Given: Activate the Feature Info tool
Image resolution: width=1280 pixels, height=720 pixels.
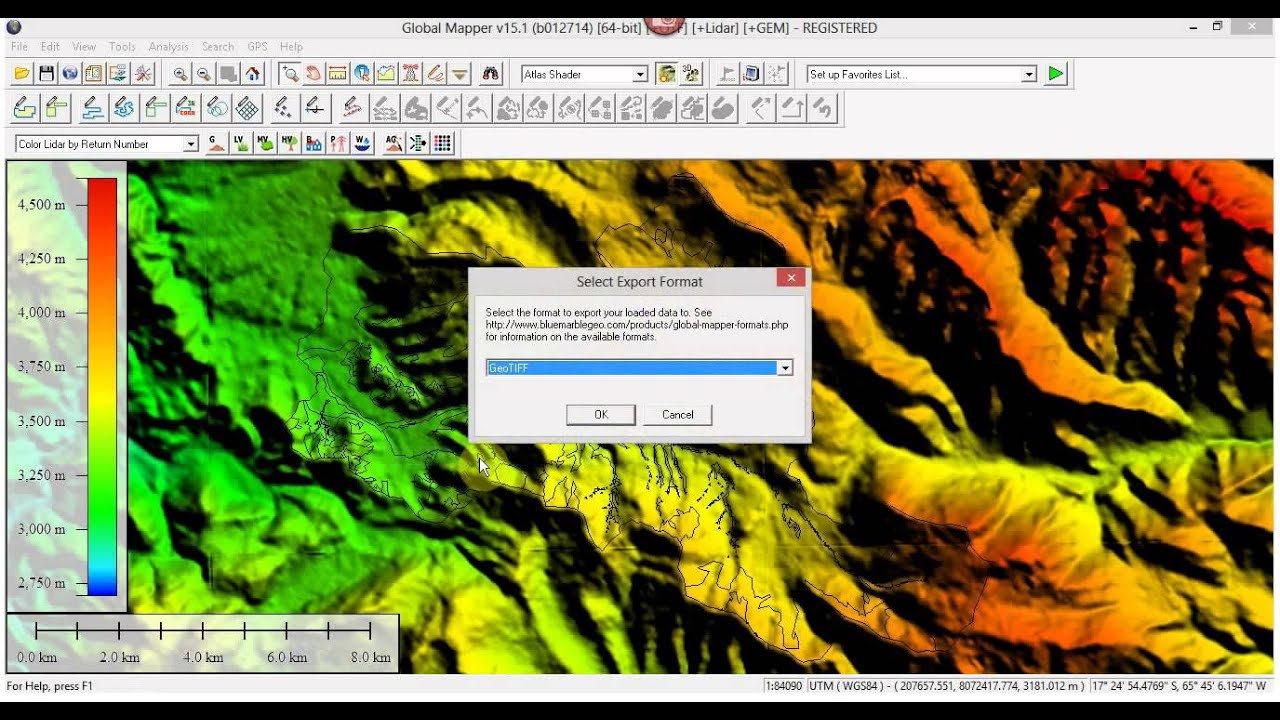Looking at the screenshot, I should tap(362, 73).
